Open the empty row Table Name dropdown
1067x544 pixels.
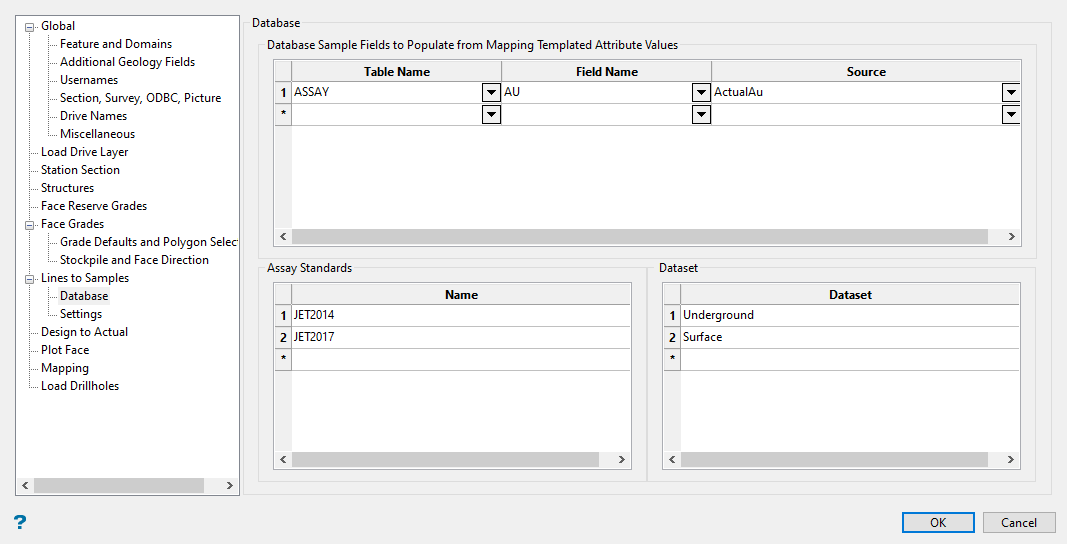tap(491, 115)
